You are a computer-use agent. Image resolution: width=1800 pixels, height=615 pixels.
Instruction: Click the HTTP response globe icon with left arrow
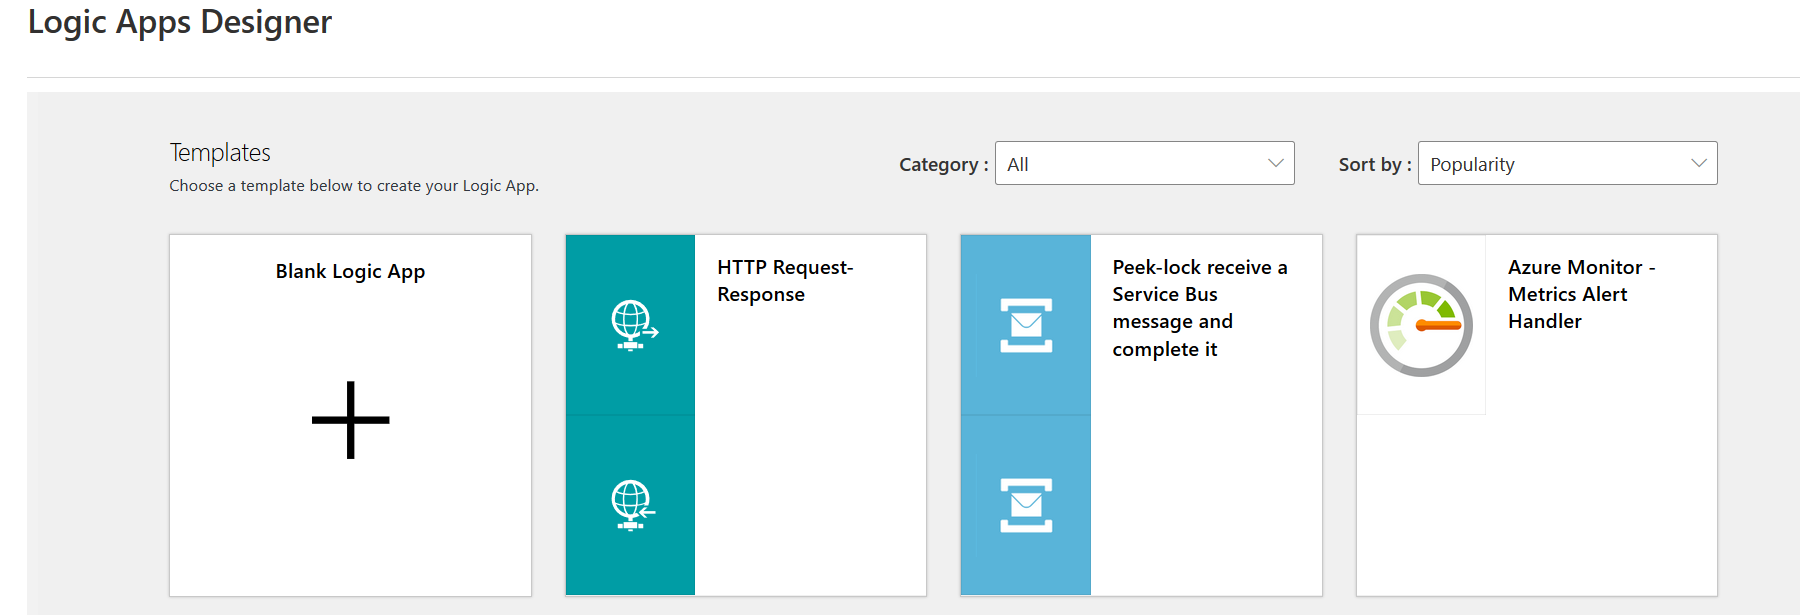click(633, 505)
